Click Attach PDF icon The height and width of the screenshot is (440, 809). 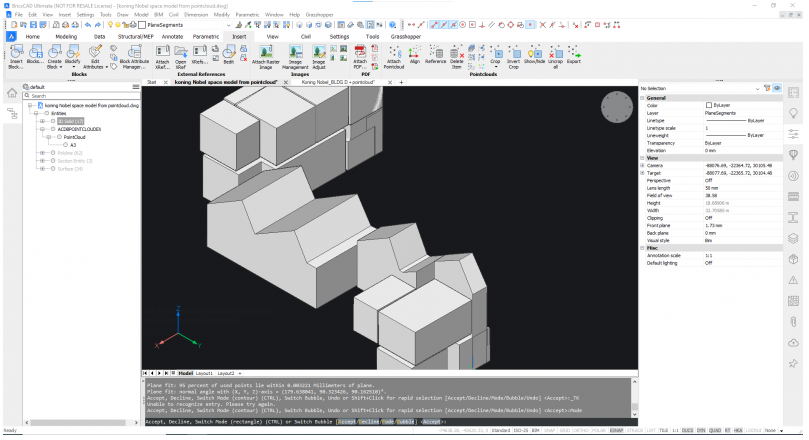coord(360,56)
